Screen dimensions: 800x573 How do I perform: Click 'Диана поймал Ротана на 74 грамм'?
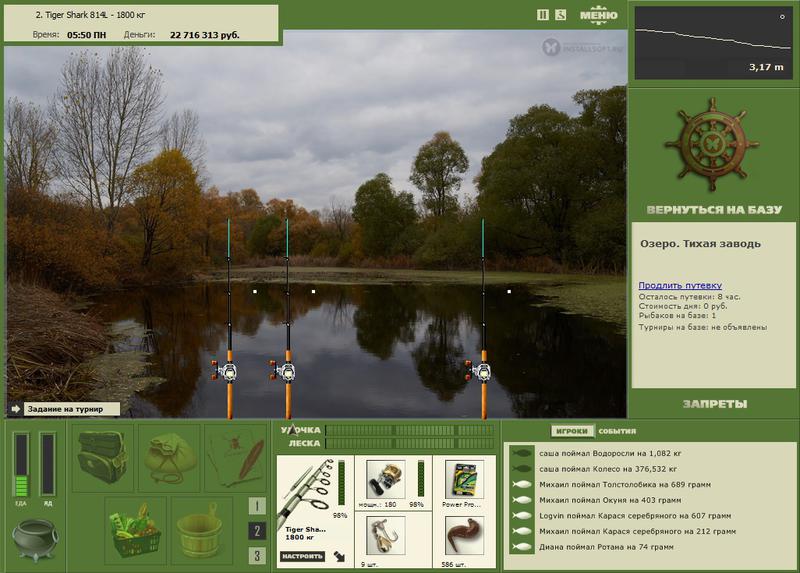click(x=607, y=547)
